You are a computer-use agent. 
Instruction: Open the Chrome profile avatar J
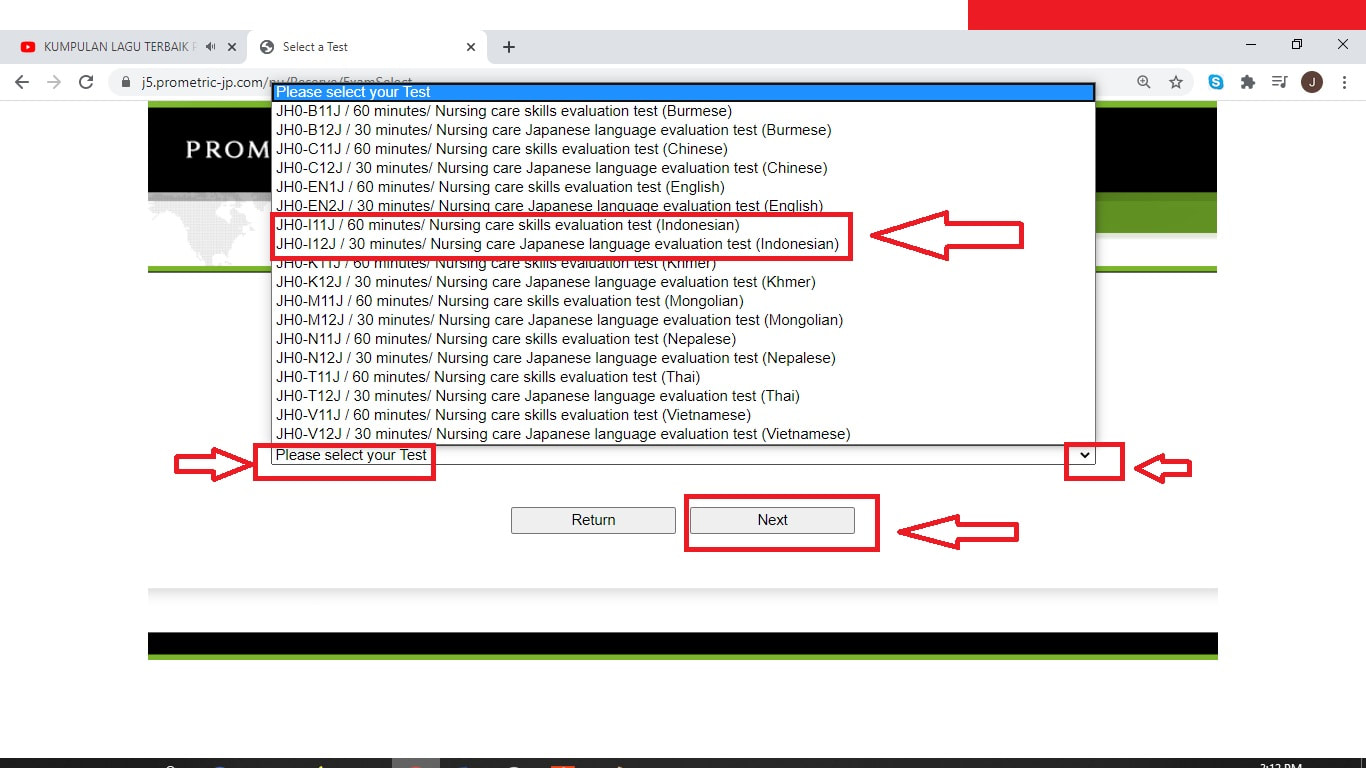1312,82
